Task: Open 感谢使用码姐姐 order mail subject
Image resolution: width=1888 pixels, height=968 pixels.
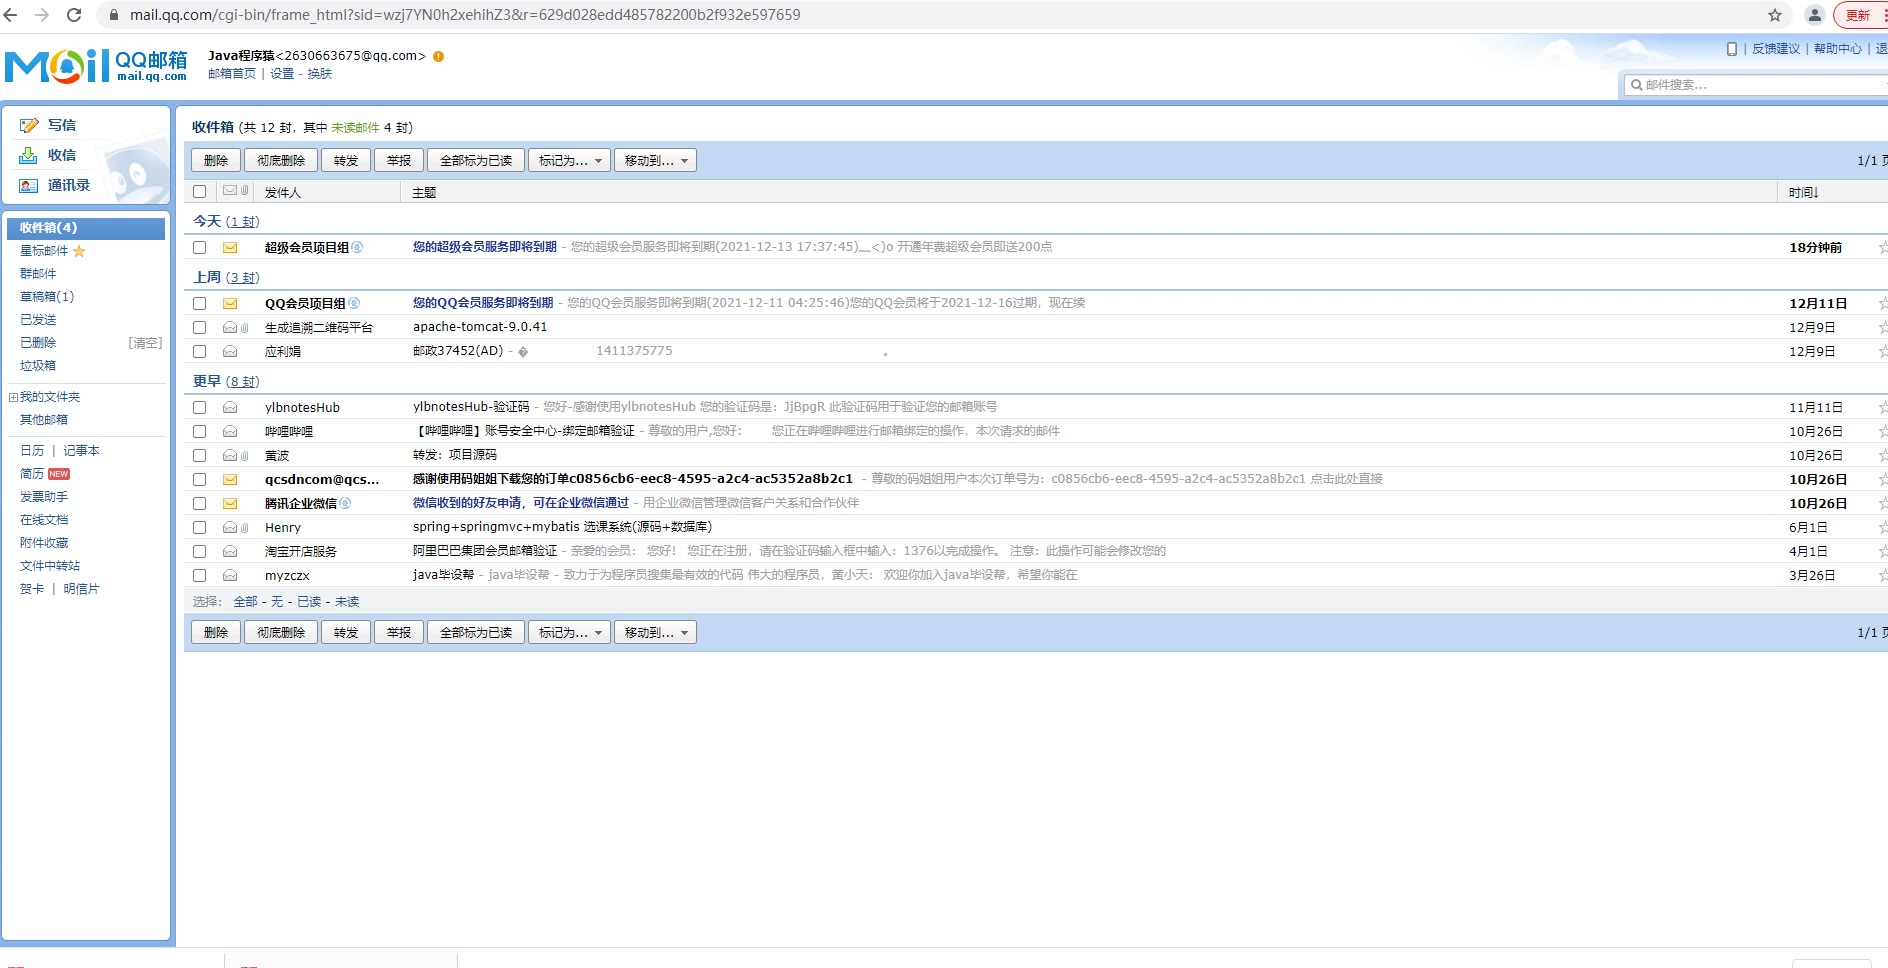Action: [633, 479]
